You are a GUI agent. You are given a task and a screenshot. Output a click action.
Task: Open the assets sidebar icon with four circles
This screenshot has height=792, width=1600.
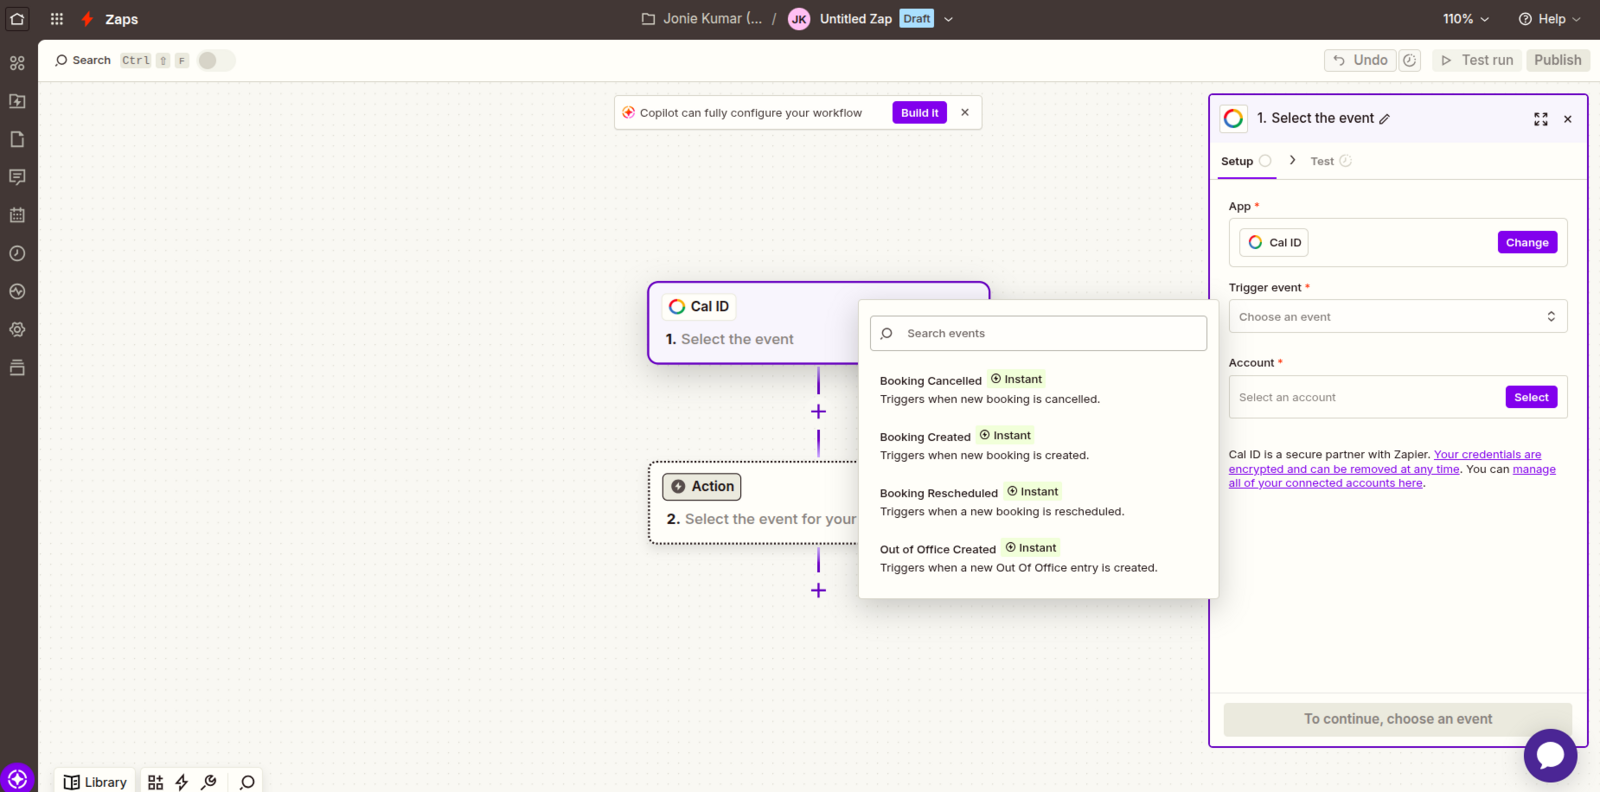pyautogui.click(x=17, y=63)
